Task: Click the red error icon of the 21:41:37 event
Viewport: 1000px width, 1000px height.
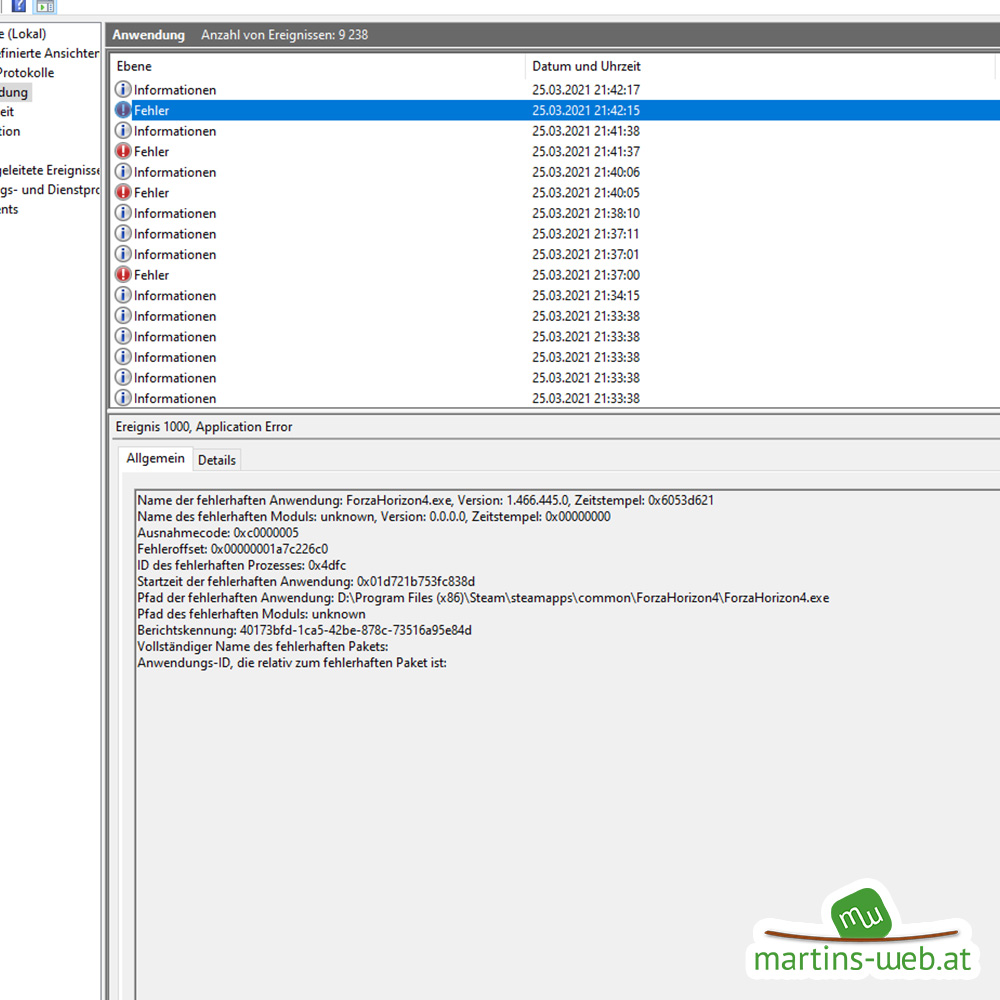Action: click(x=123, y=151)
